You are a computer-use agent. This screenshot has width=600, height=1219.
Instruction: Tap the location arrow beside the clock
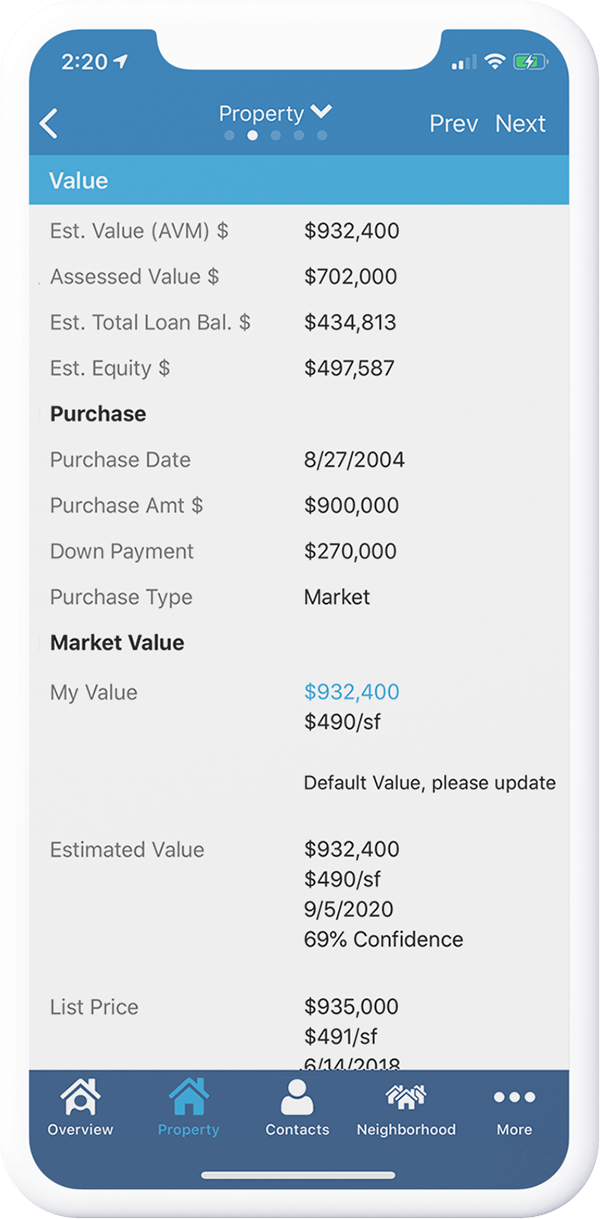(x=119, y=61)
